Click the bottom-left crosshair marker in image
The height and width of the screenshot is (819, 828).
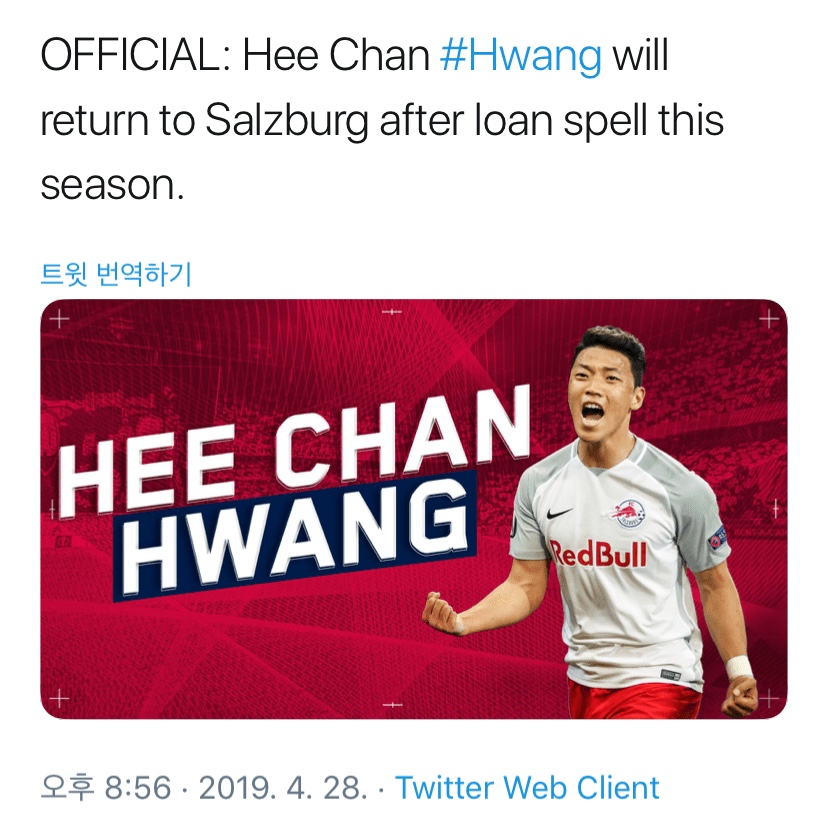[x=59, y=698]
